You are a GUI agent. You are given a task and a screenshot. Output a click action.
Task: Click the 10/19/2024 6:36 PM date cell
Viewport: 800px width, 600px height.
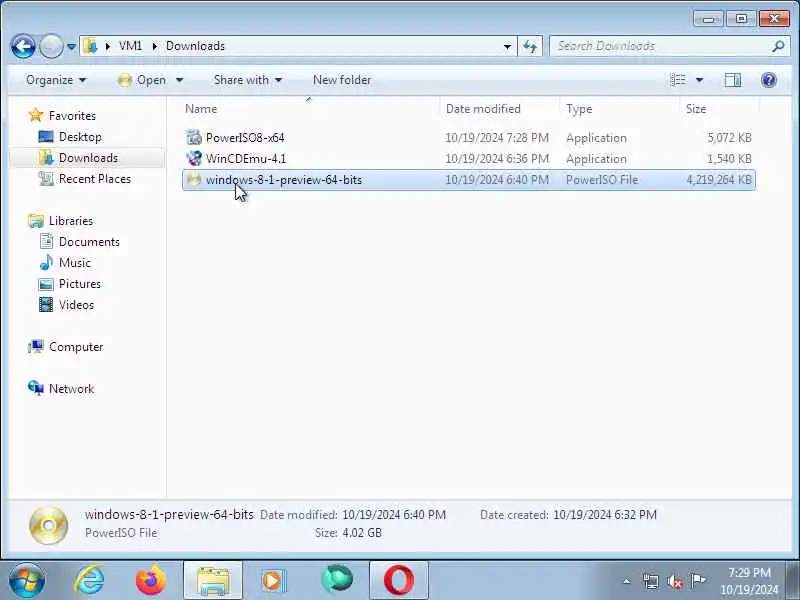point(497,159)
